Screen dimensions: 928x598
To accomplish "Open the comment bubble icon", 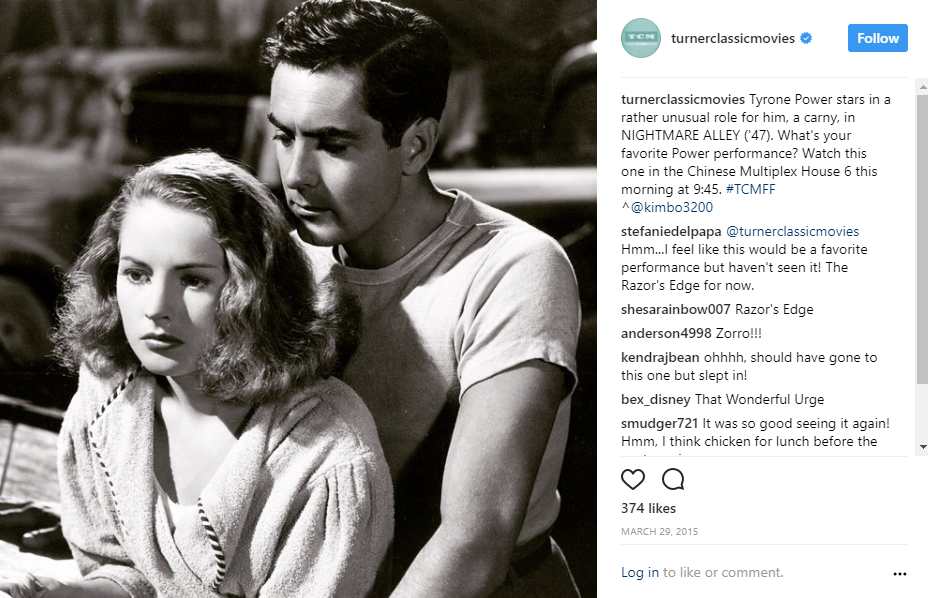I will (673, 479).
